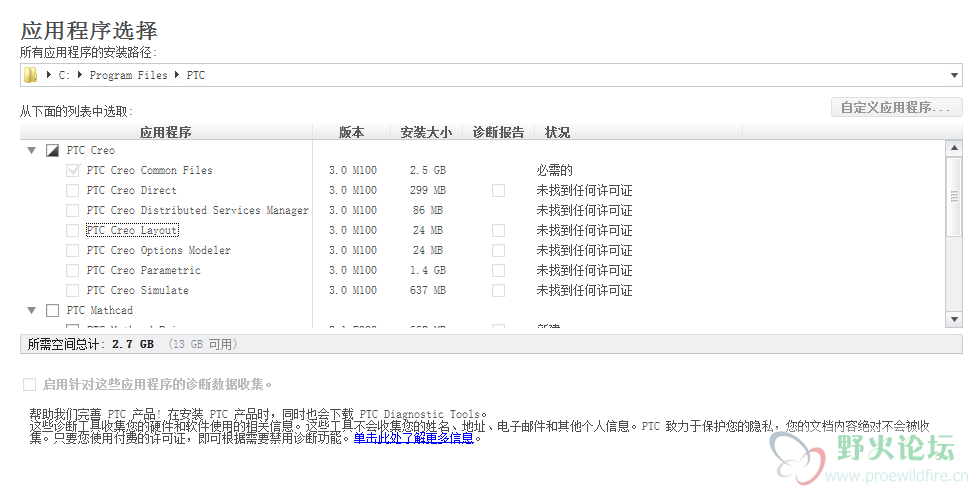
Task: Select Program Files path segment
Action: tap(128, 75)
